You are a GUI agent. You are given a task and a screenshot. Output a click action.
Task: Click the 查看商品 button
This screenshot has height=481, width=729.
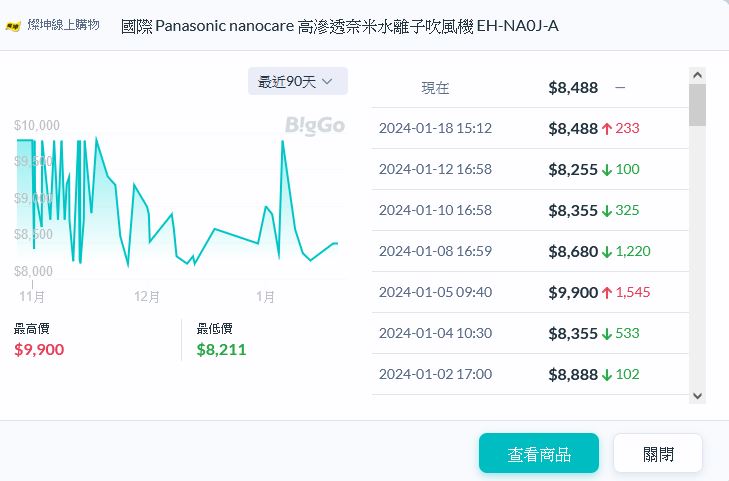point(538,454)
